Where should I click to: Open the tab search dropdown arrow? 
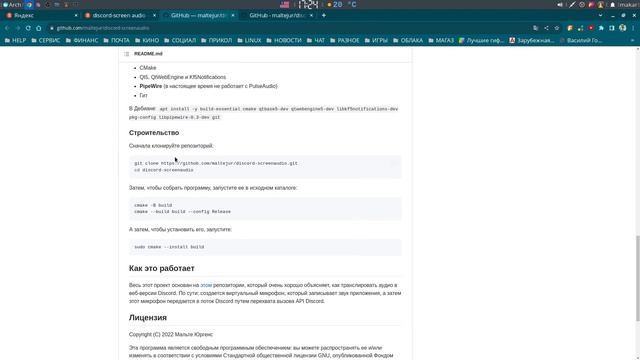click(600, 15)
